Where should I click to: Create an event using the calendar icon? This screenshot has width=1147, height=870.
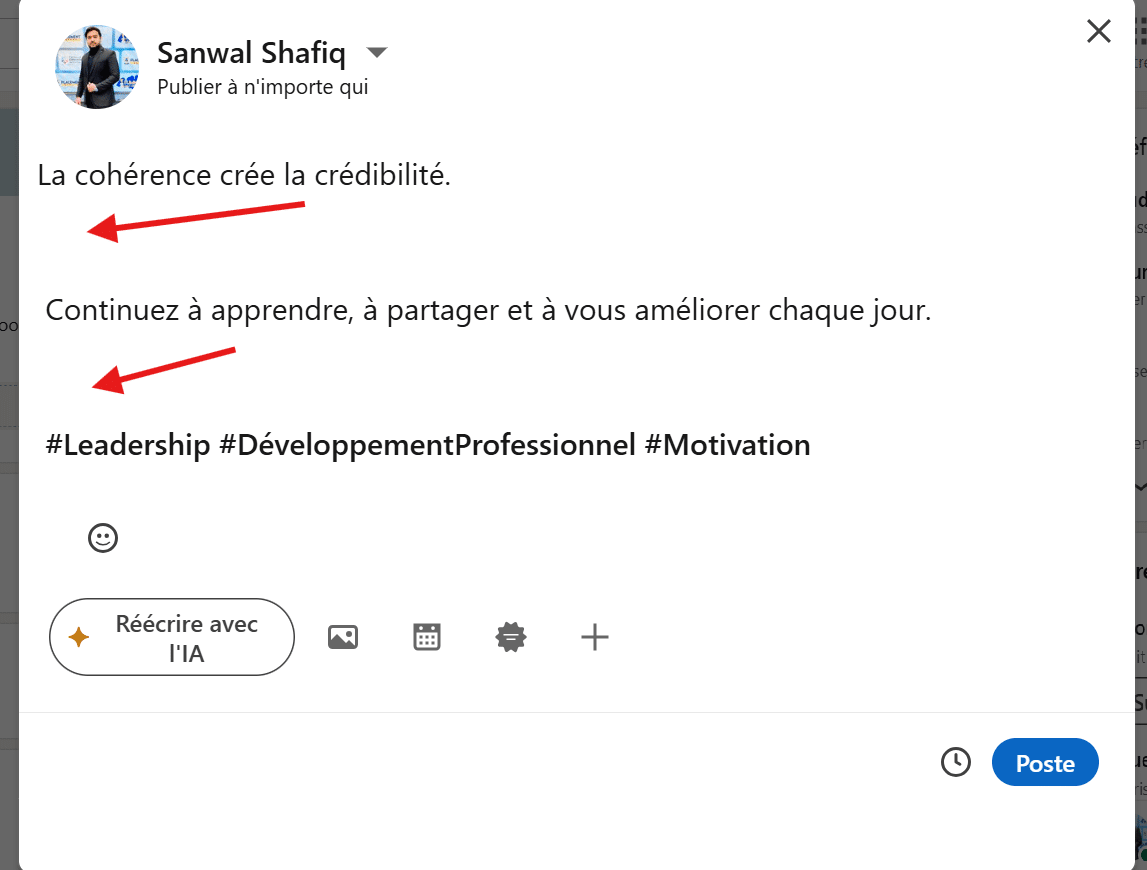pos(426,636)
